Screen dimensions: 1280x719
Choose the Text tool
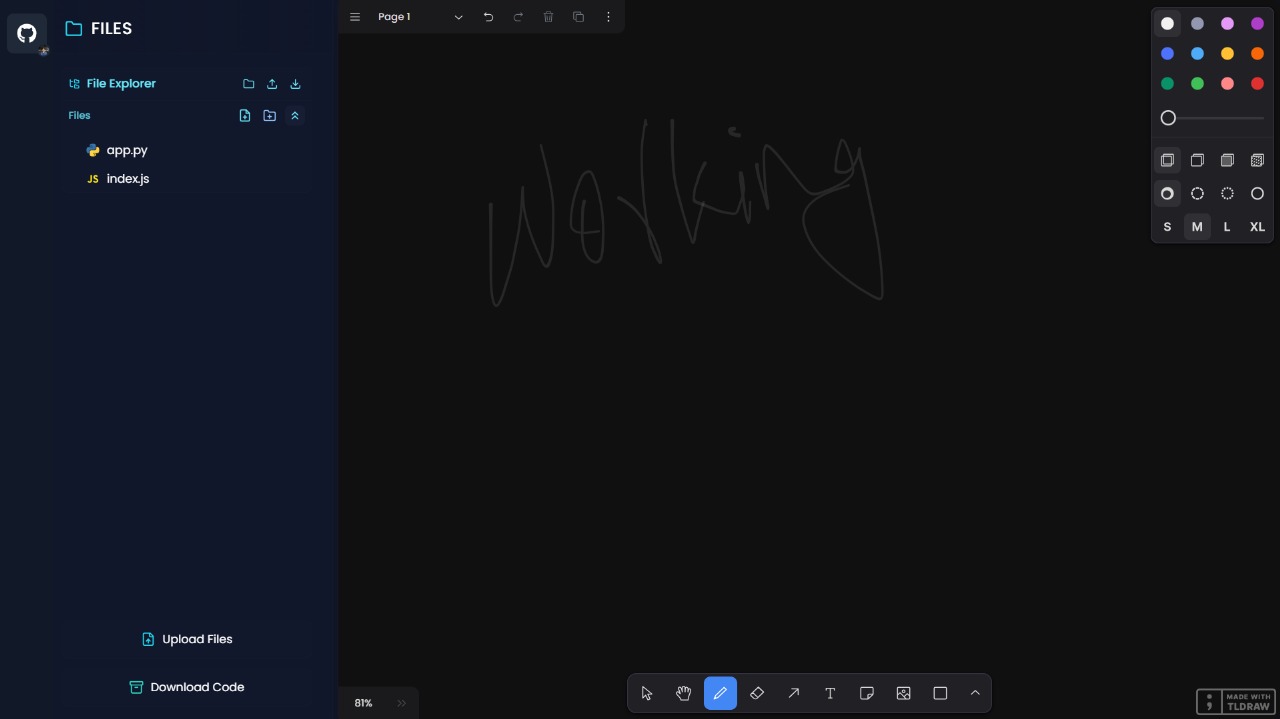point(830,693)
